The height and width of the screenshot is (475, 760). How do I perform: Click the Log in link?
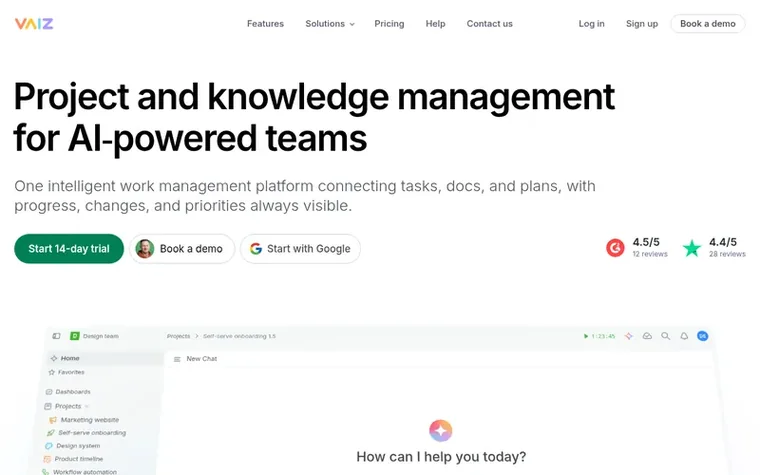coord(591,24)
